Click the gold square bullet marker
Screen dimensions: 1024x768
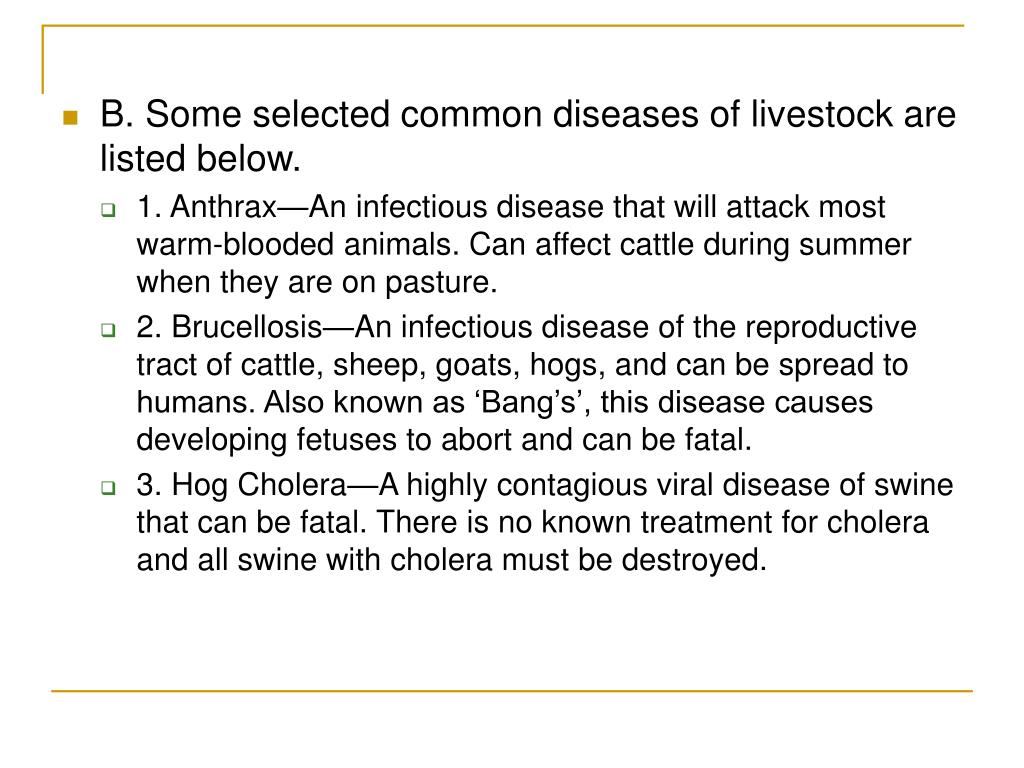pos(71,118)
